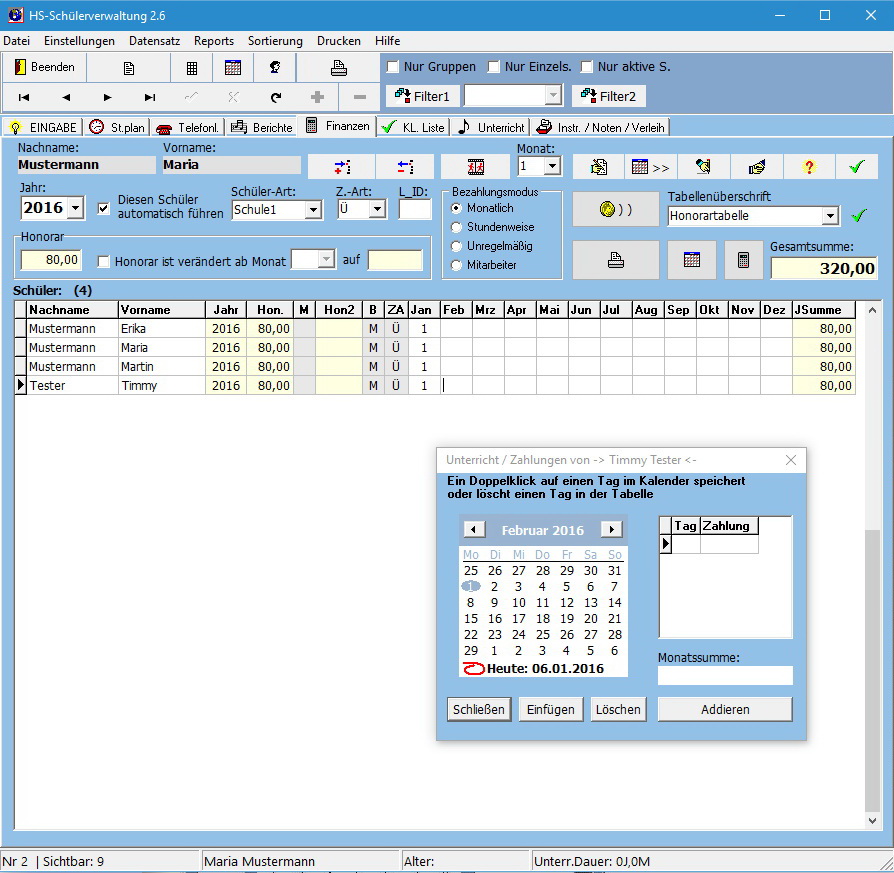Expand the Jahr 2016 dropdown
This screenshot has width=894, height=873.
pyautogui.click(x=76, y=208)
